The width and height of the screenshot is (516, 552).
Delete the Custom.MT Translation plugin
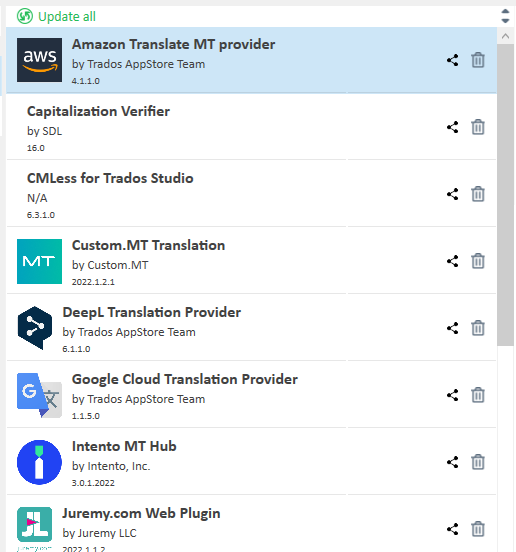tap(478, 261)
